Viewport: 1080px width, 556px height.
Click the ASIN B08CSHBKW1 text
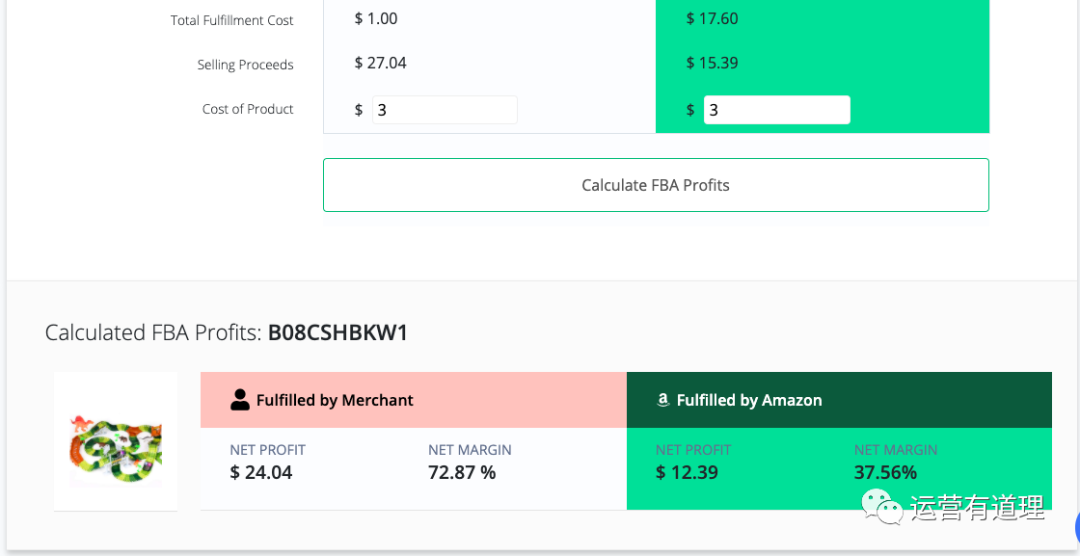338,333
